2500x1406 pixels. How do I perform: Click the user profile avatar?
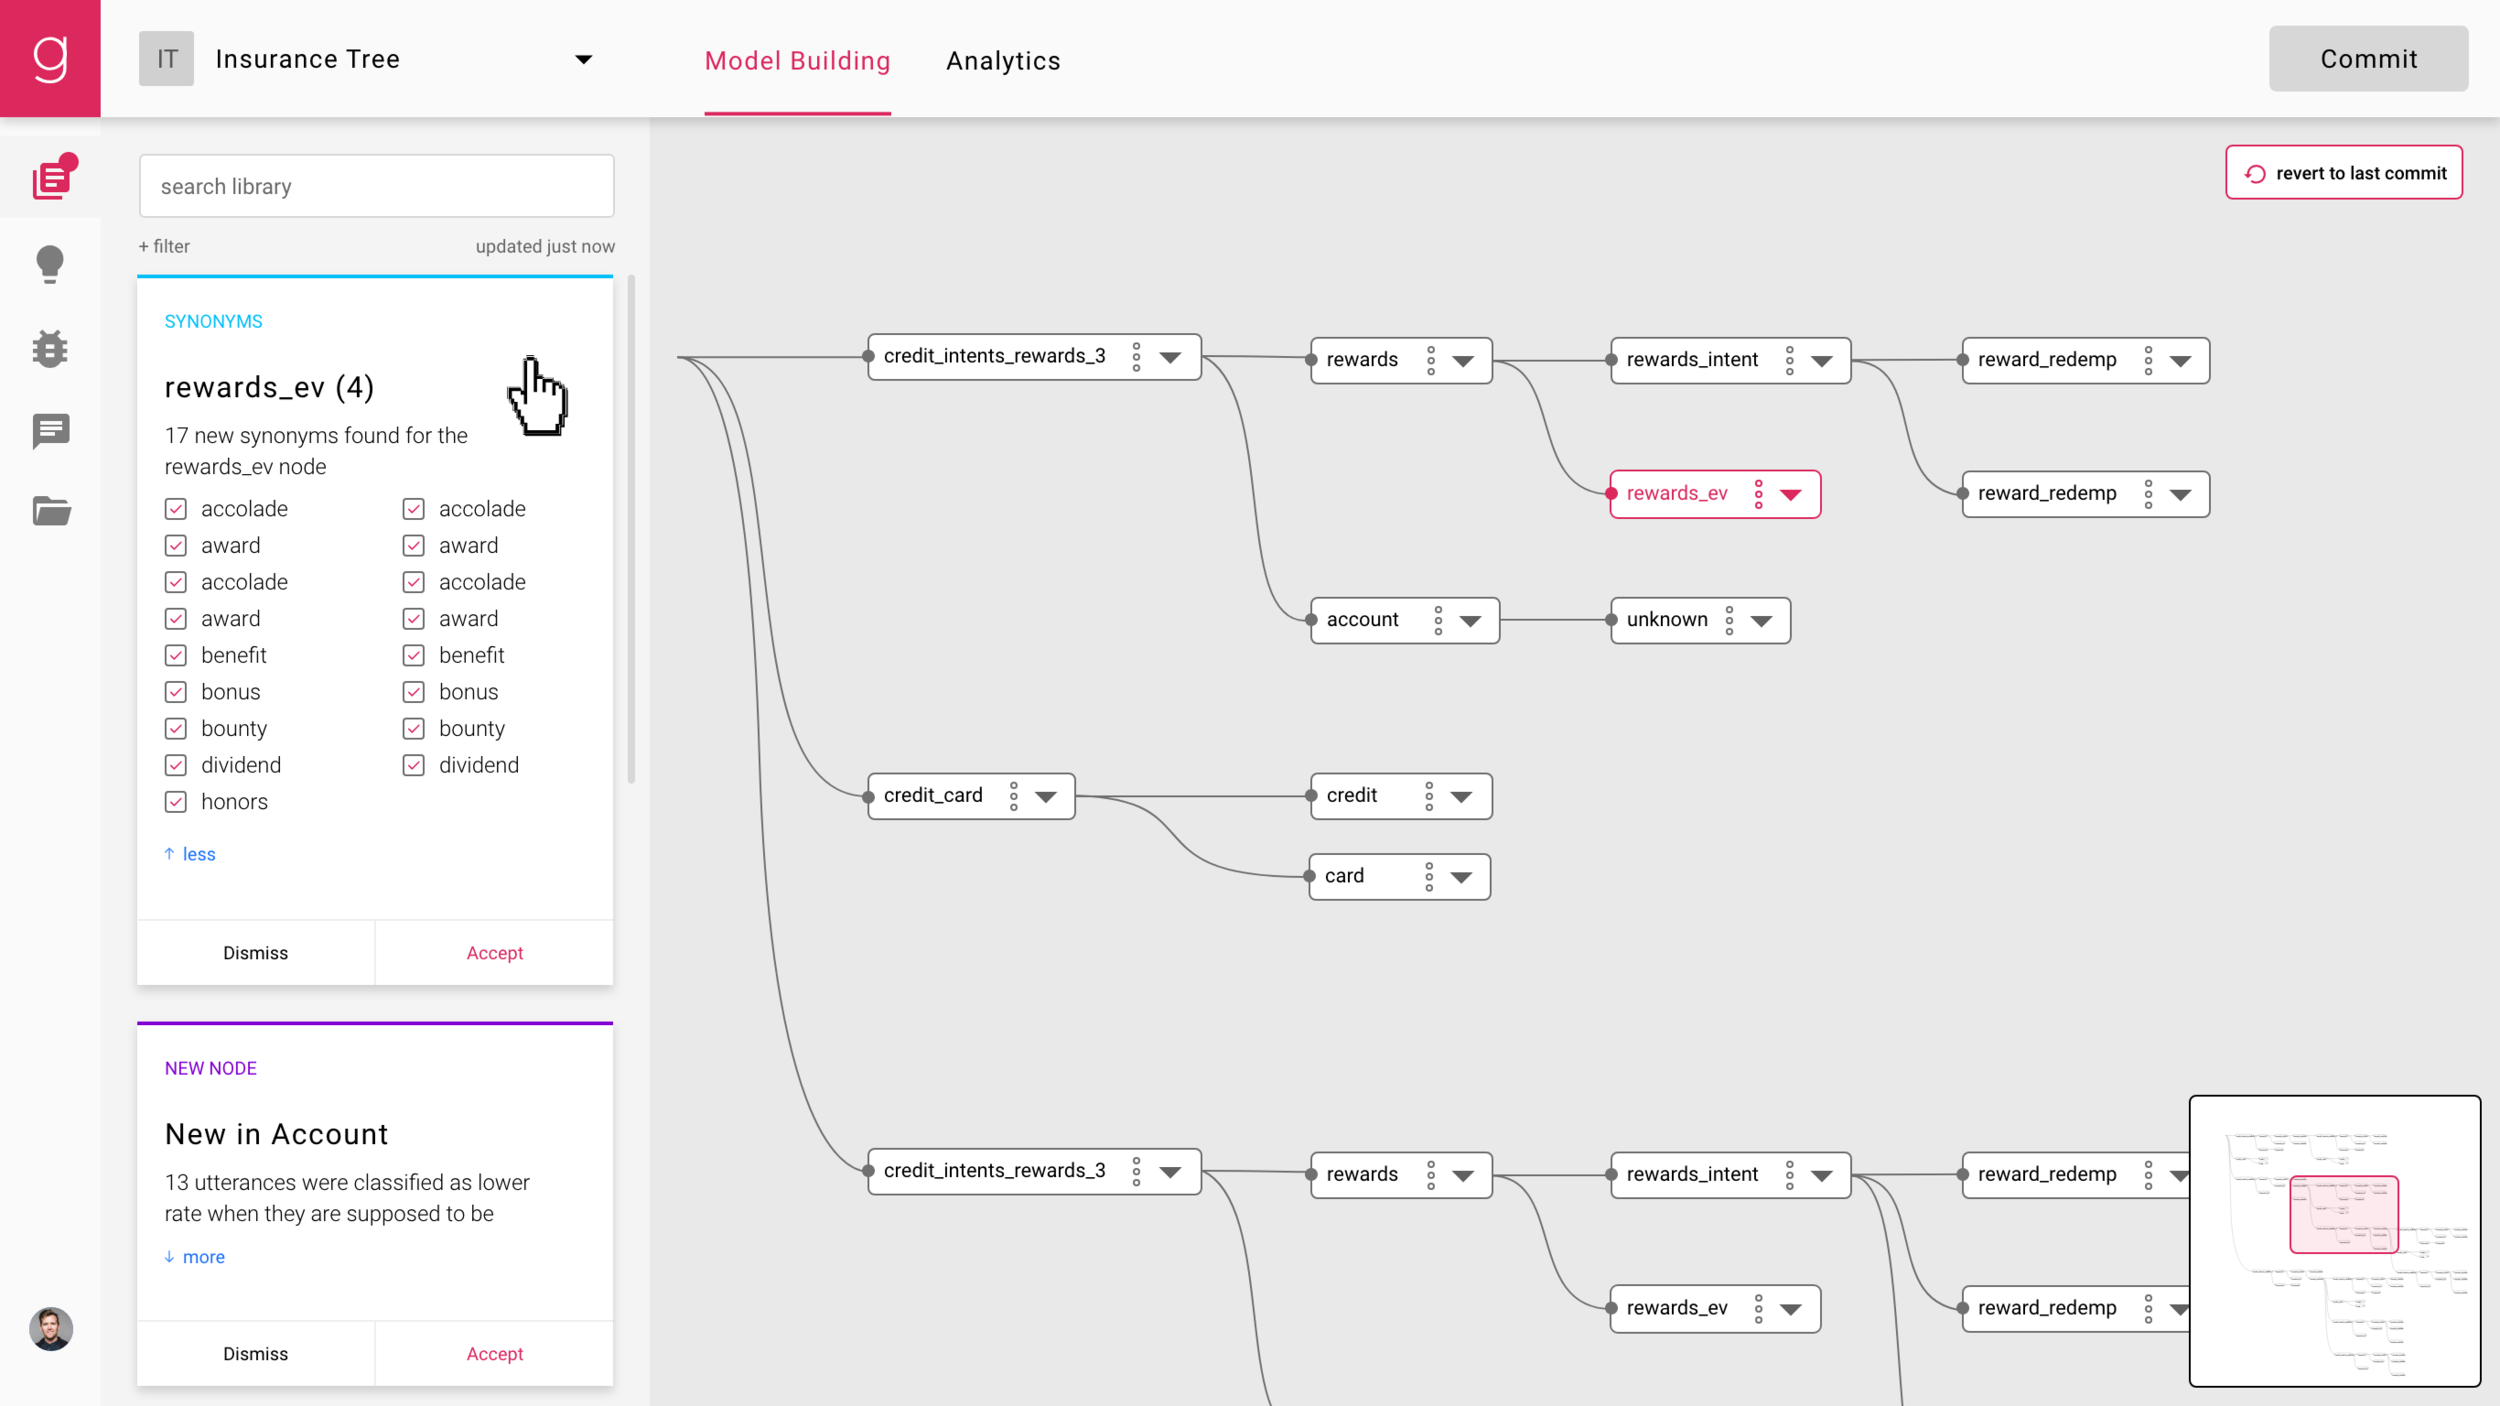click(x=50, y=1329)
